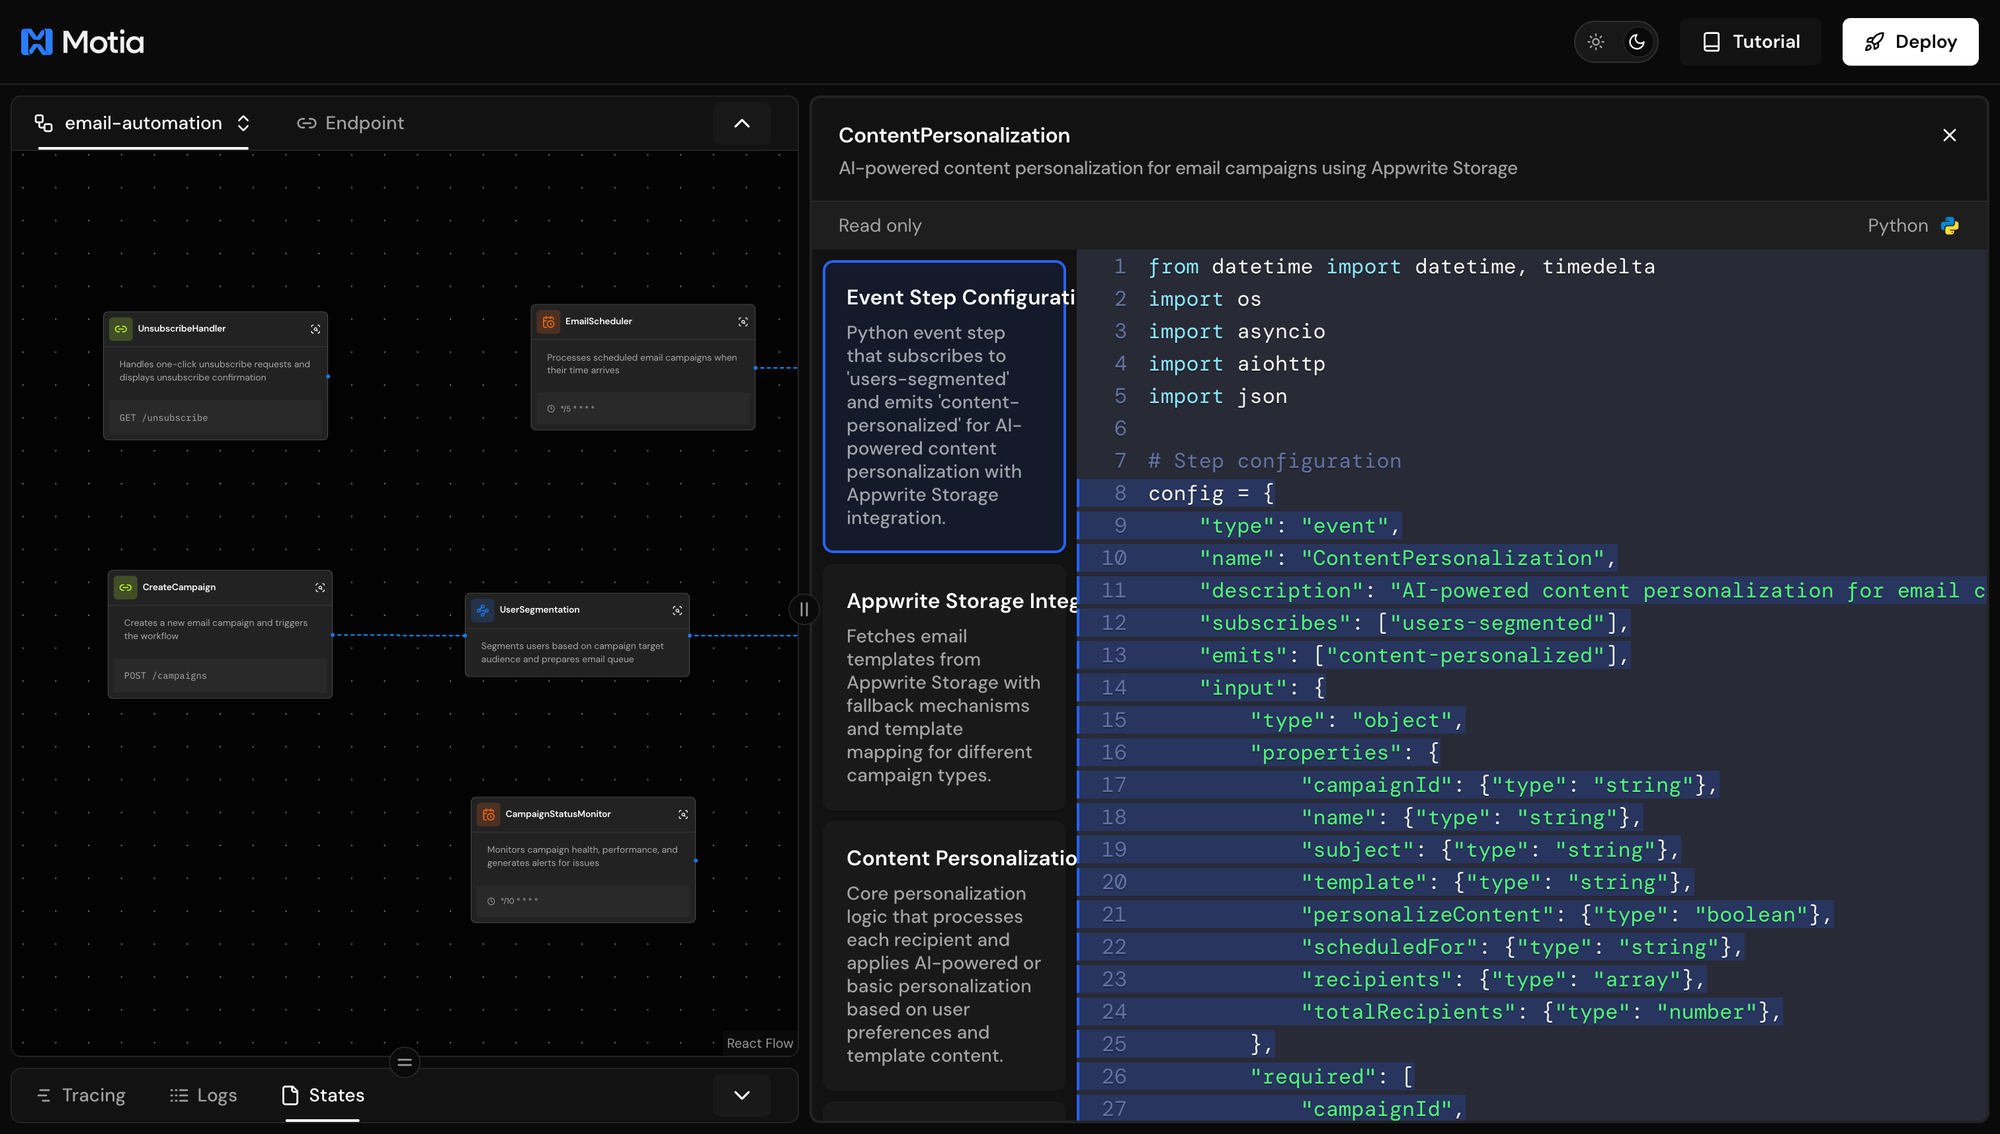Screen dimensions: 2000x1134
Task: Click focus icon on UserSegmentation node
Action: [x=677, y=610]
